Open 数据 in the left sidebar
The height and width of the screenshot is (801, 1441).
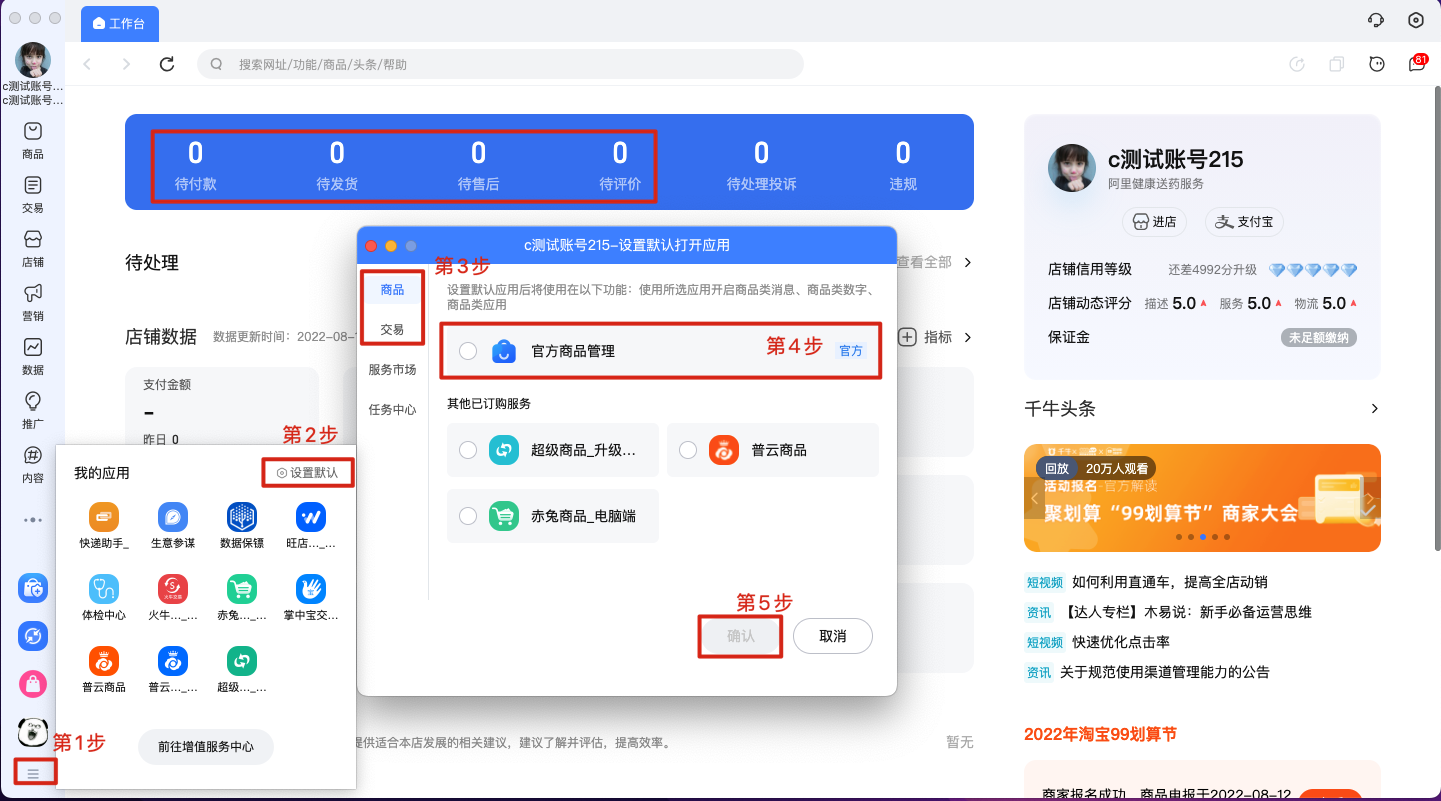33,356
